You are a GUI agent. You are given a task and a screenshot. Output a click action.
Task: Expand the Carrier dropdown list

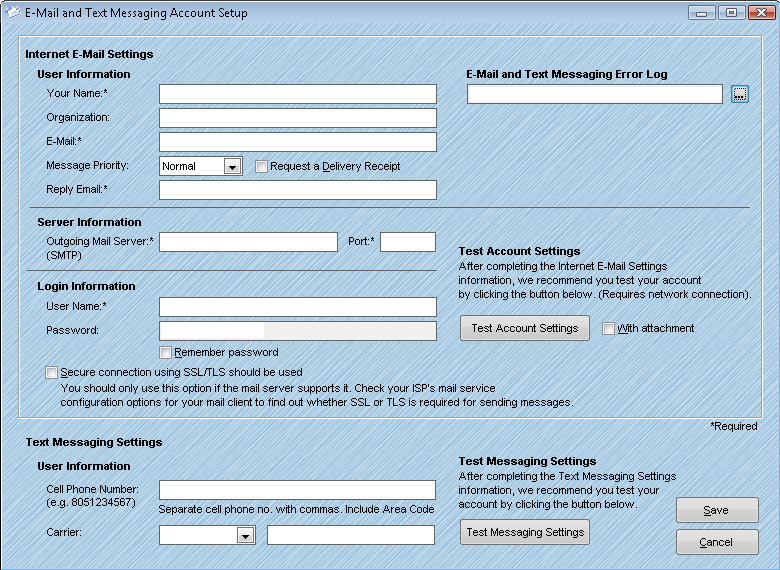[x=245, y=536]
